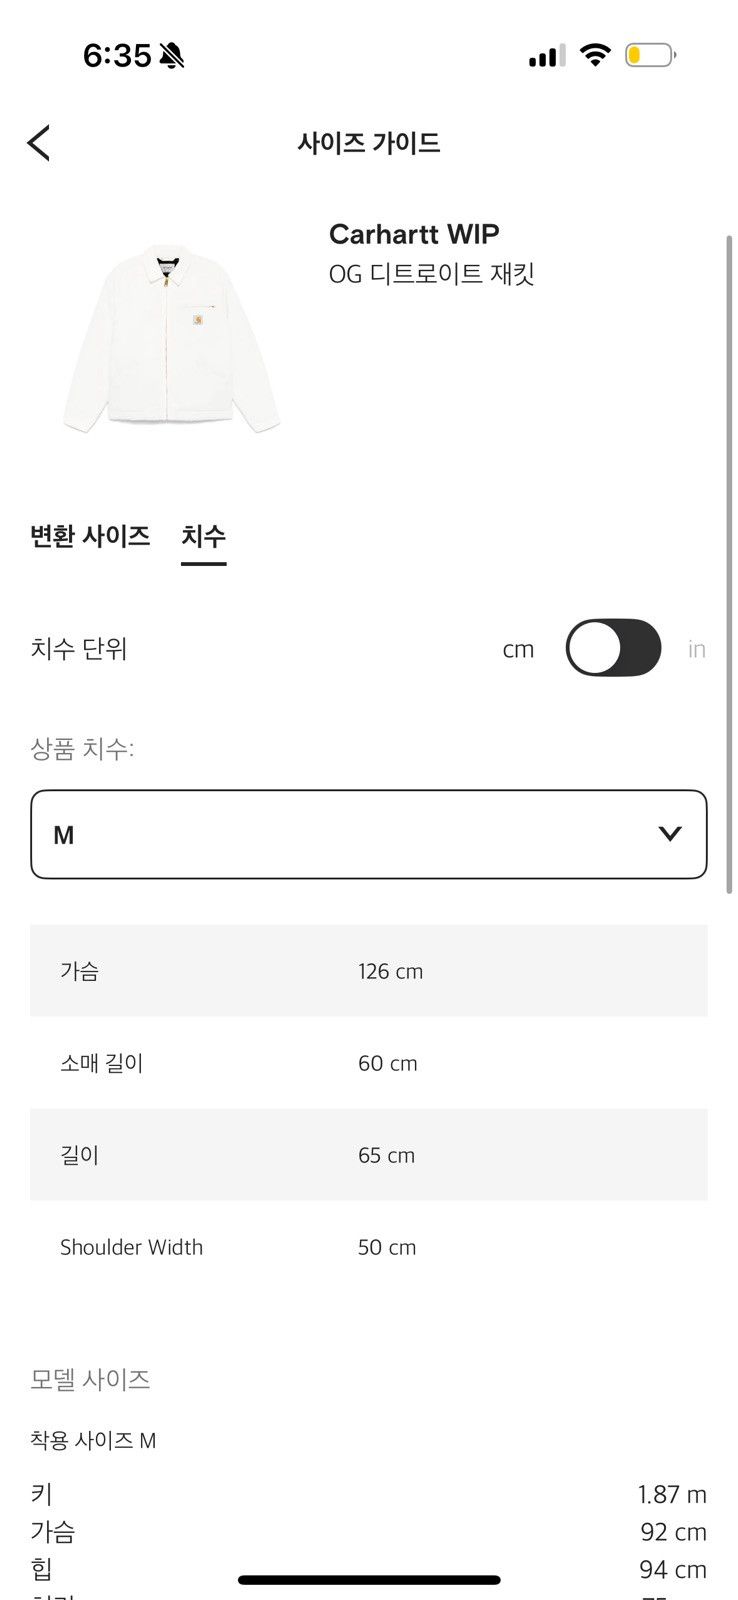Tap the OG 디트로이트 재킷 product title

432,273
